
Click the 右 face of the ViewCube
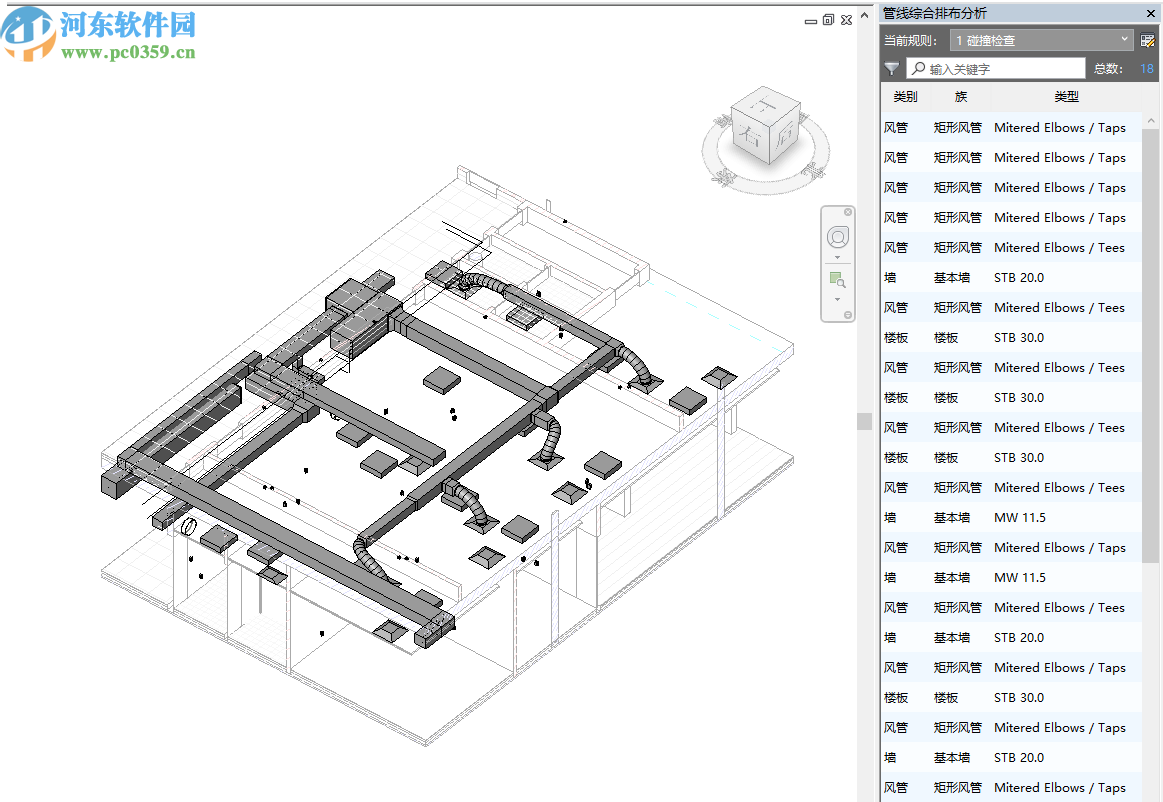tap(749, 135)
